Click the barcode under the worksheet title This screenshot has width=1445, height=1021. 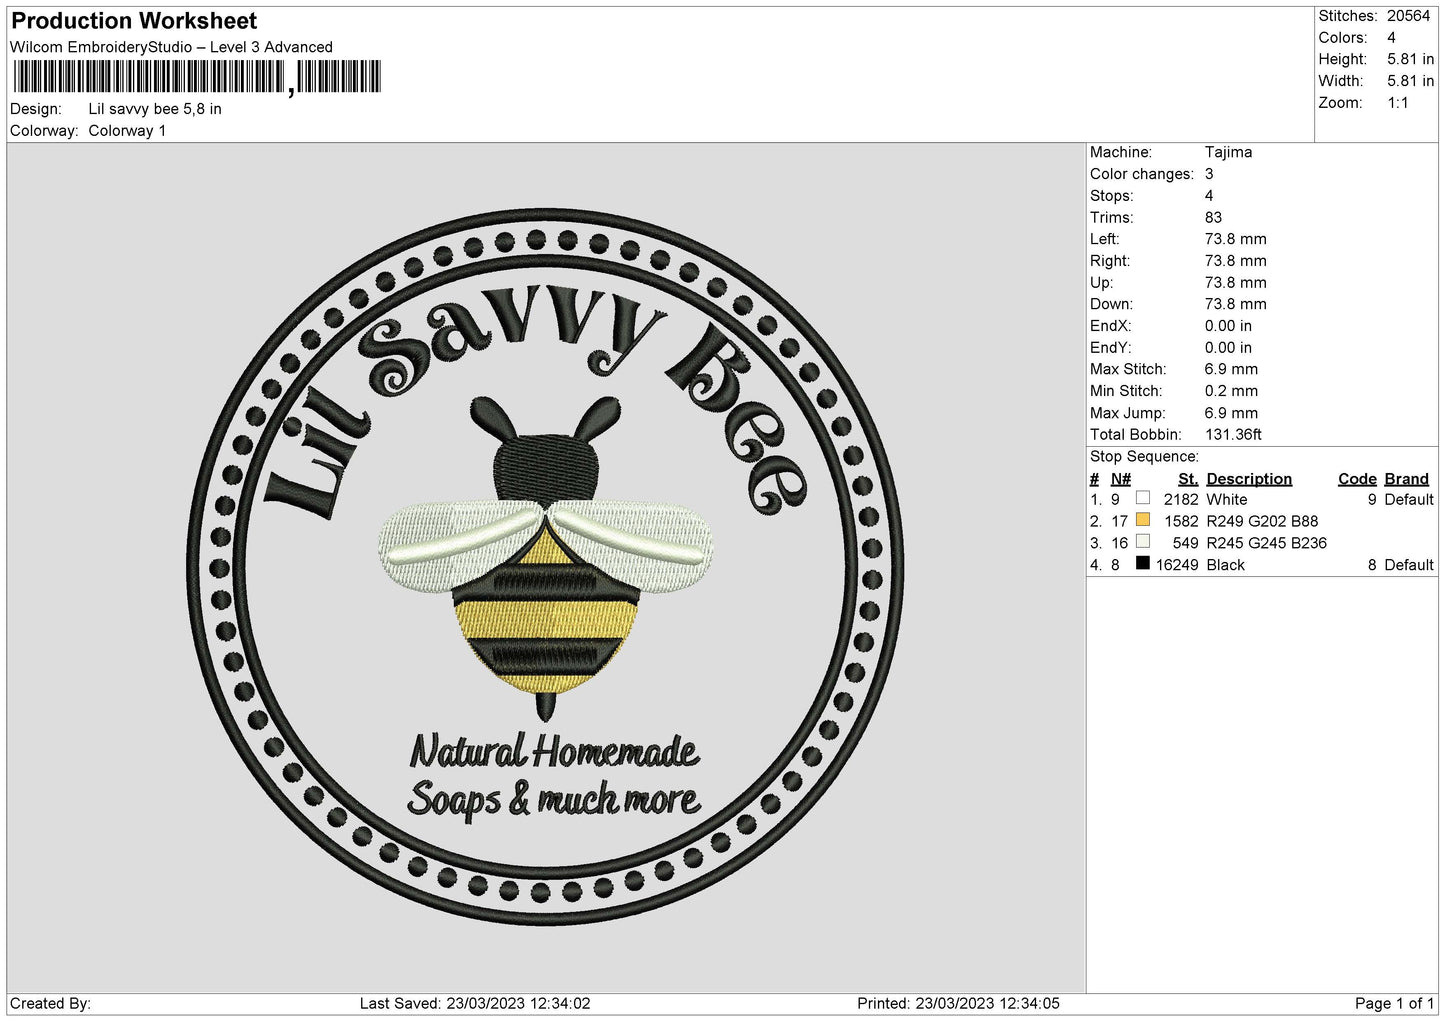click(197, 77)
